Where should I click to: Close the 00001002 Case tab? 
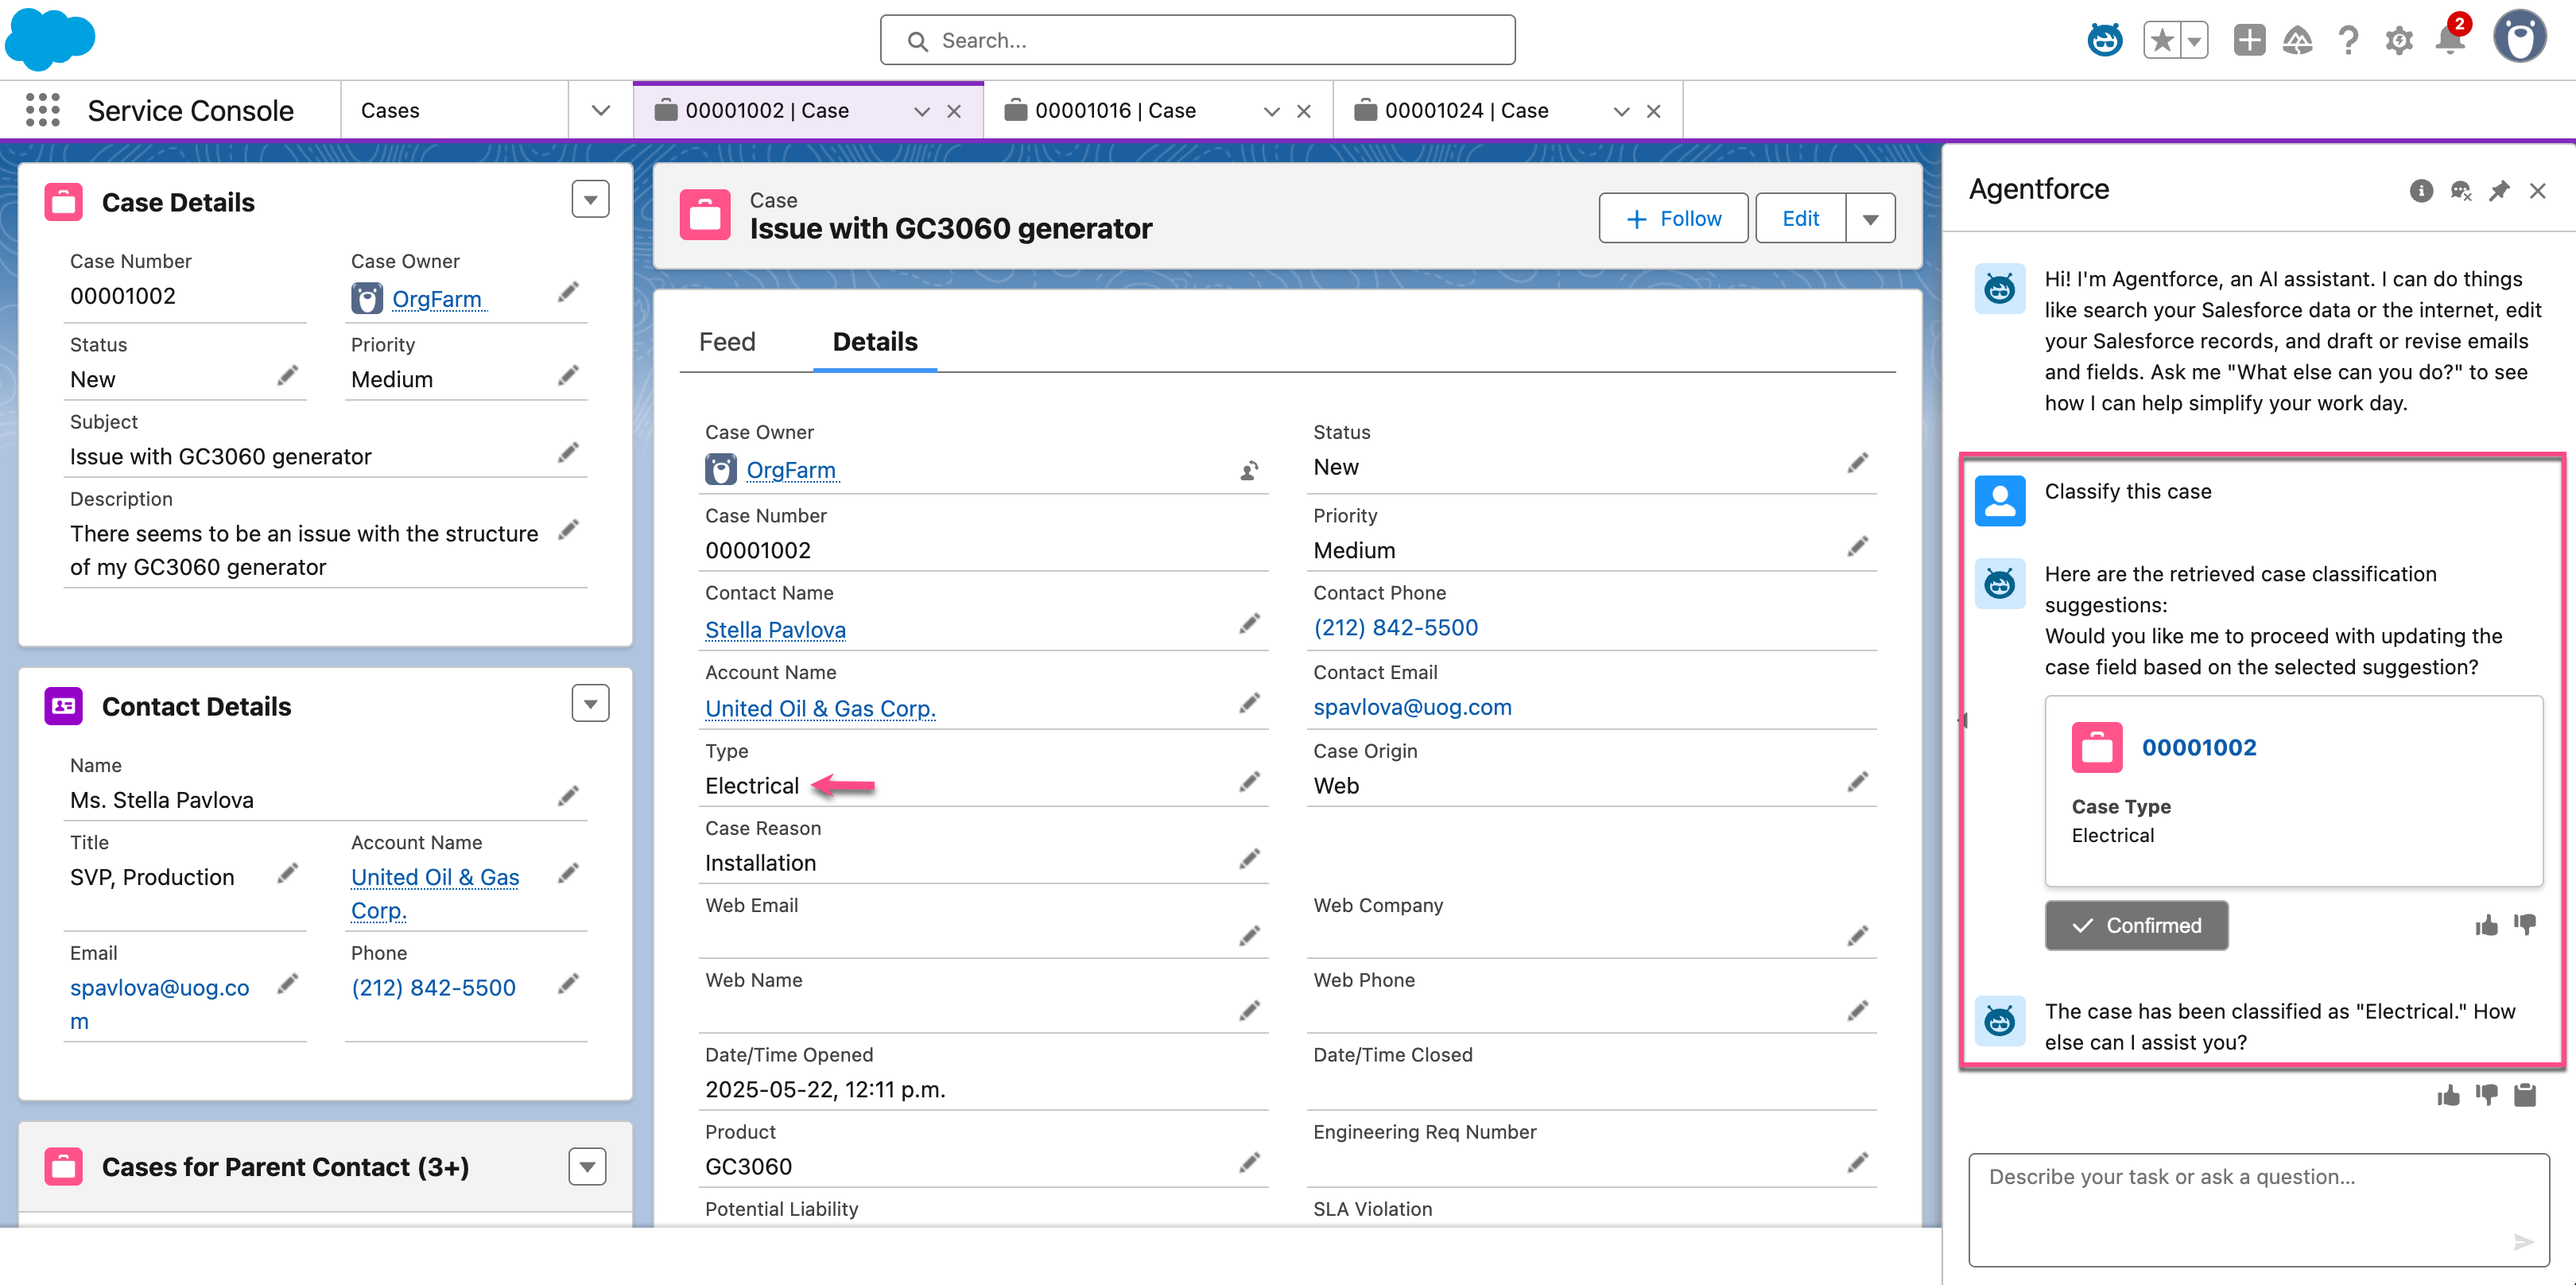pyautogui.click(x=954, y=111)
